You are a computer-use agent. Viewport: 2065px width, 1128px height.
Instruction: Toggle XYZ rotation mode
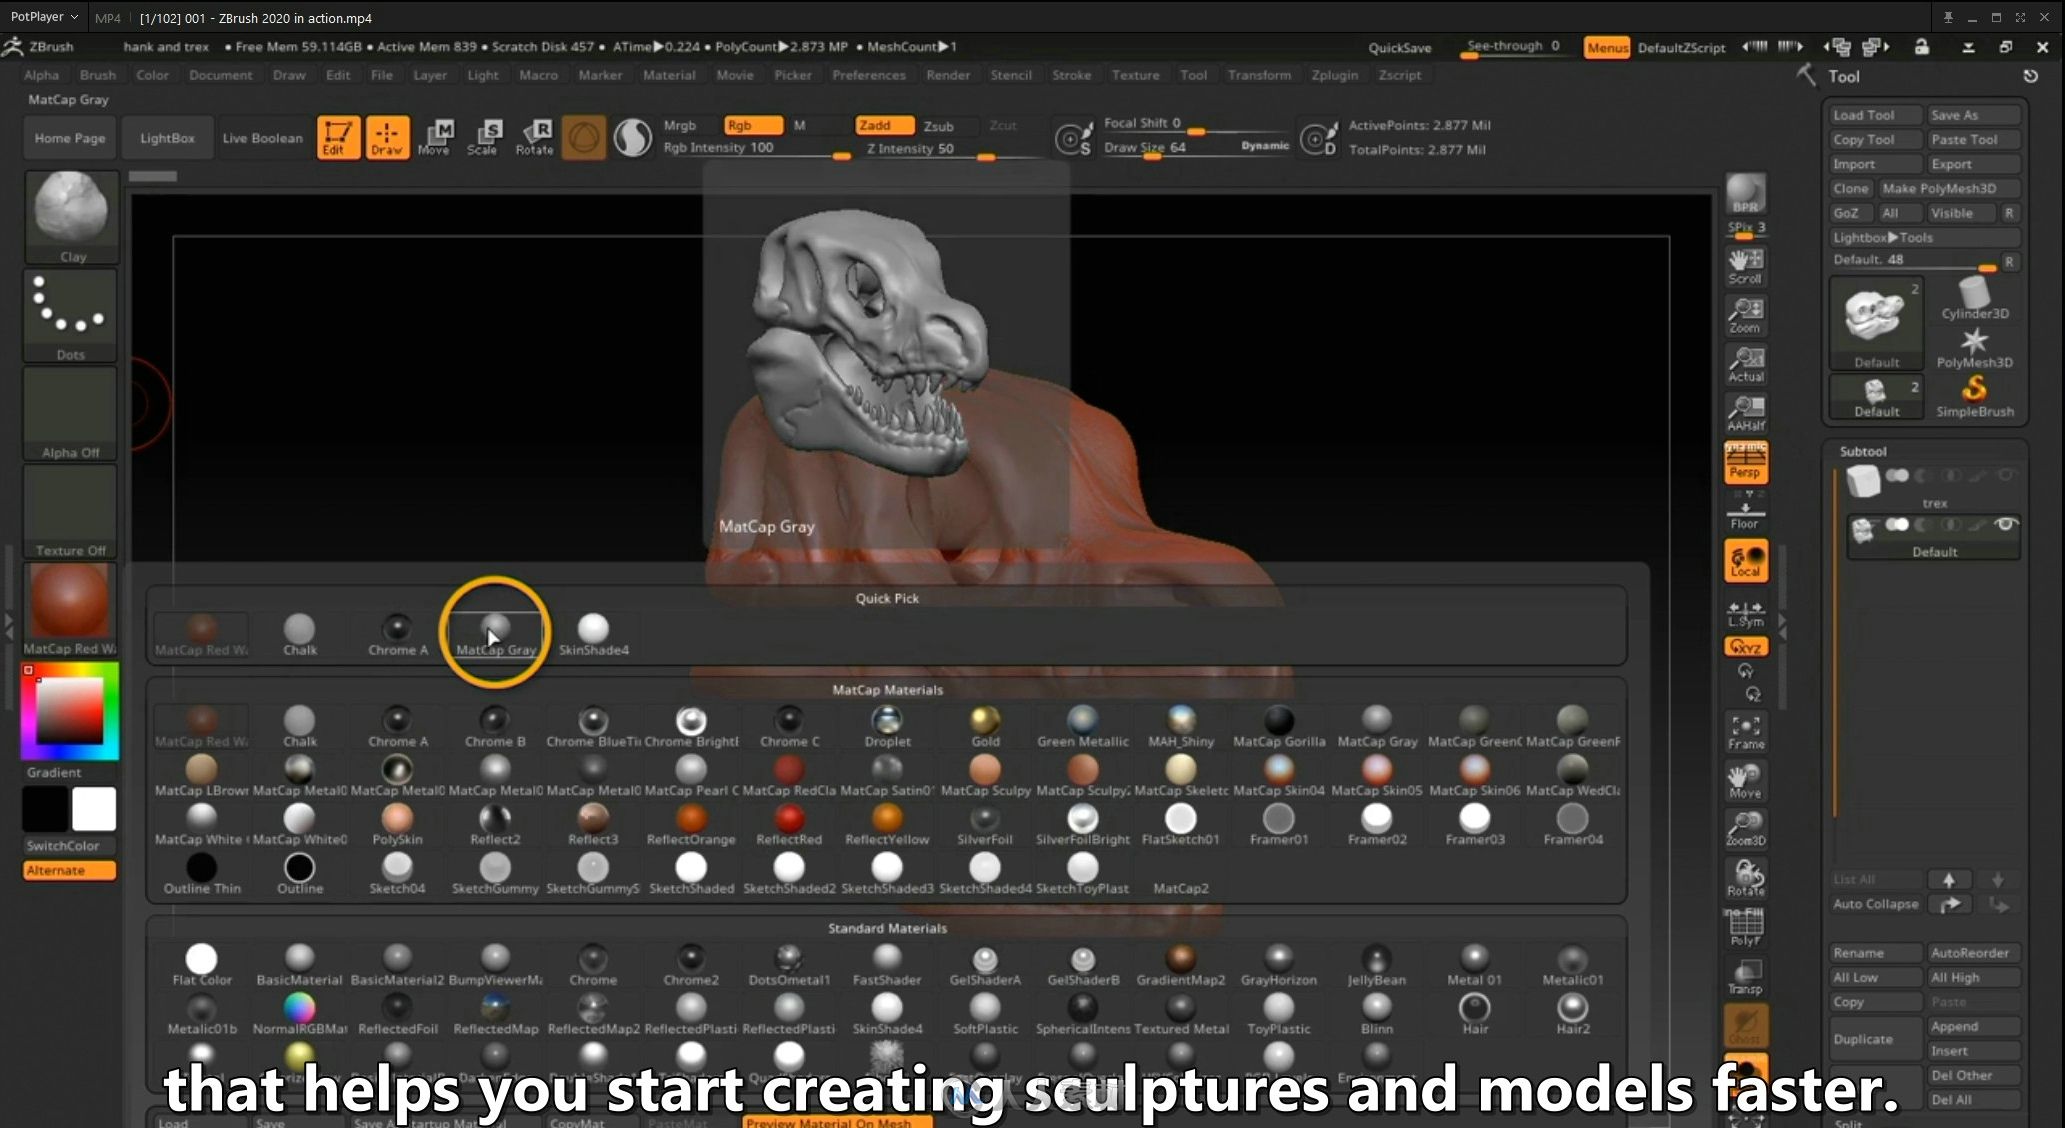[x=1745, y=647]
